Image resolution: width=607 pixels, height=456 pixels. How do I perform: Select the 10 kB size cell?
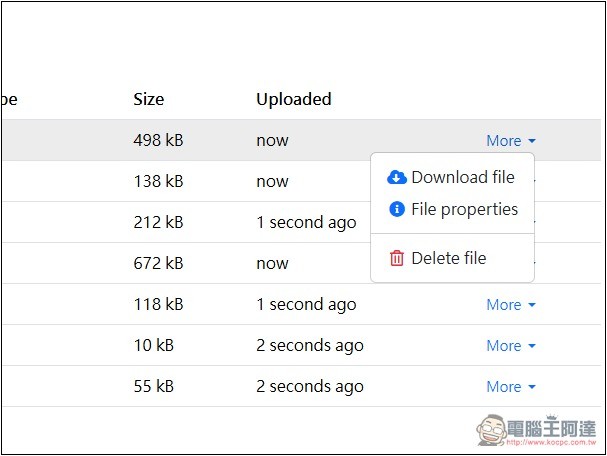coord(154,345)
